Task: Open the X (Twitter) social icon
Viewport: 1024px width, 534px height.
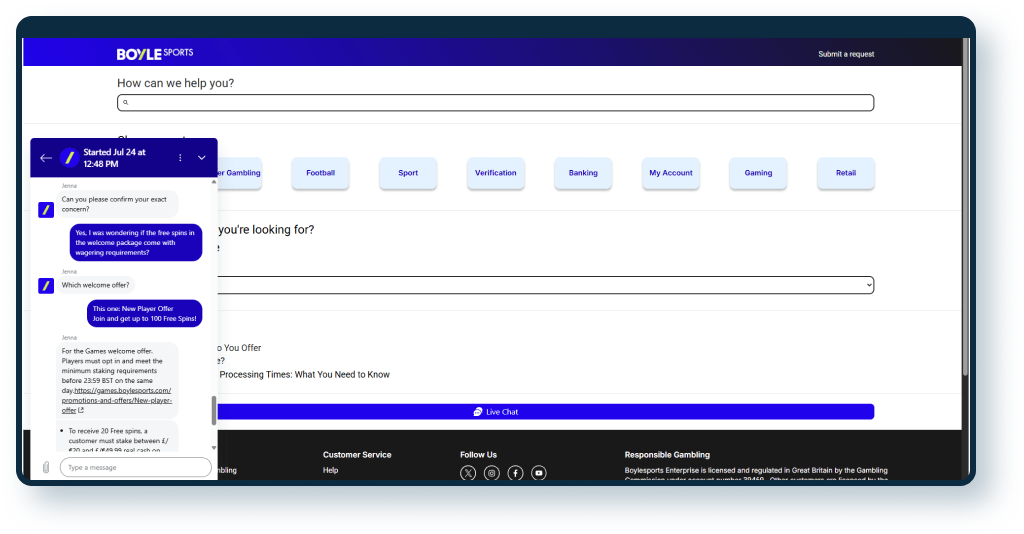Action: tap(468, 473)
